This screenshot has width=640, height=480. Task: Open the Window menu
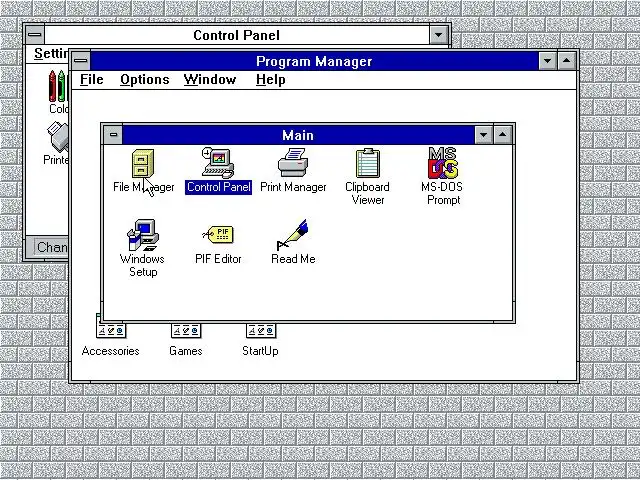[x=210, y=80]
